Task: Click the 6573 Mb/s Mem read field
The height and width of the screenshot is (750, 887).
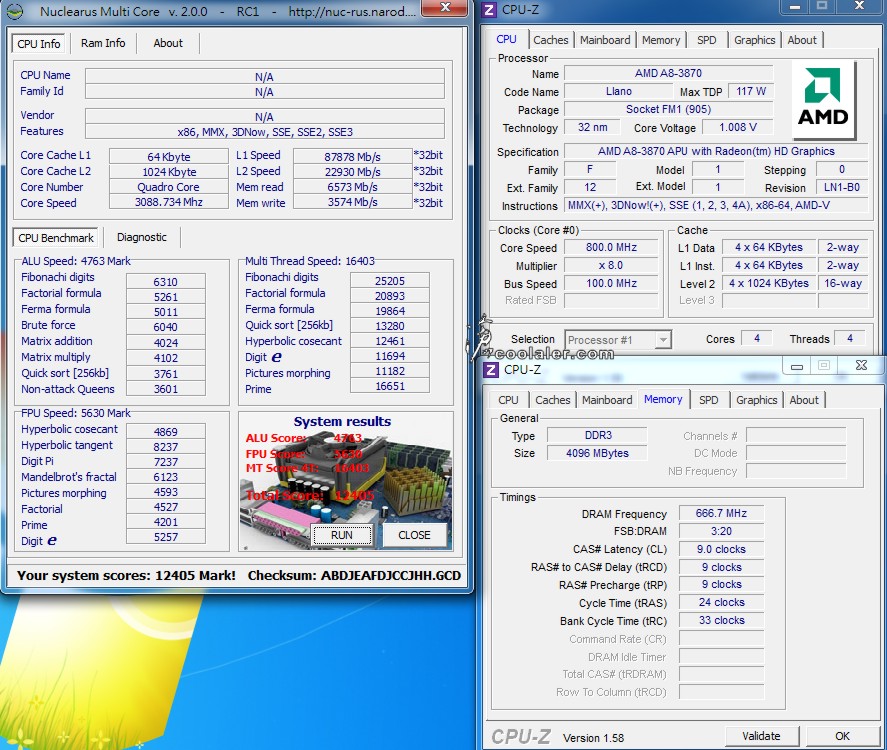Action: click(352, 187)
